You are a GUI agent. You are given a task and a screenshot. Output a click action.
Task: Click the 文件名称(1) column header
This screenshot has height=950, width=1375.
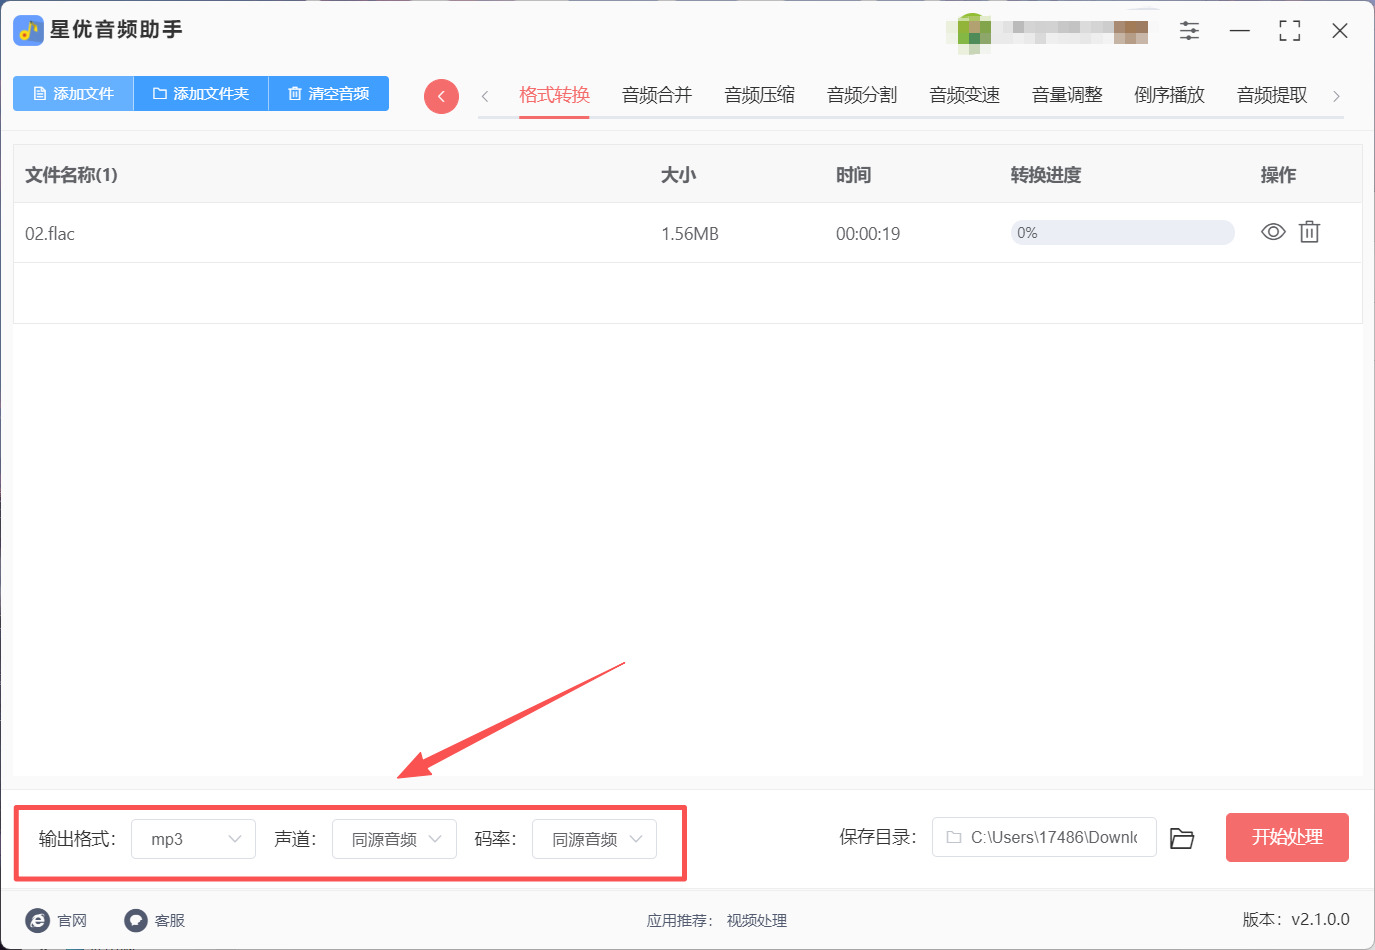tap(71, 175)
